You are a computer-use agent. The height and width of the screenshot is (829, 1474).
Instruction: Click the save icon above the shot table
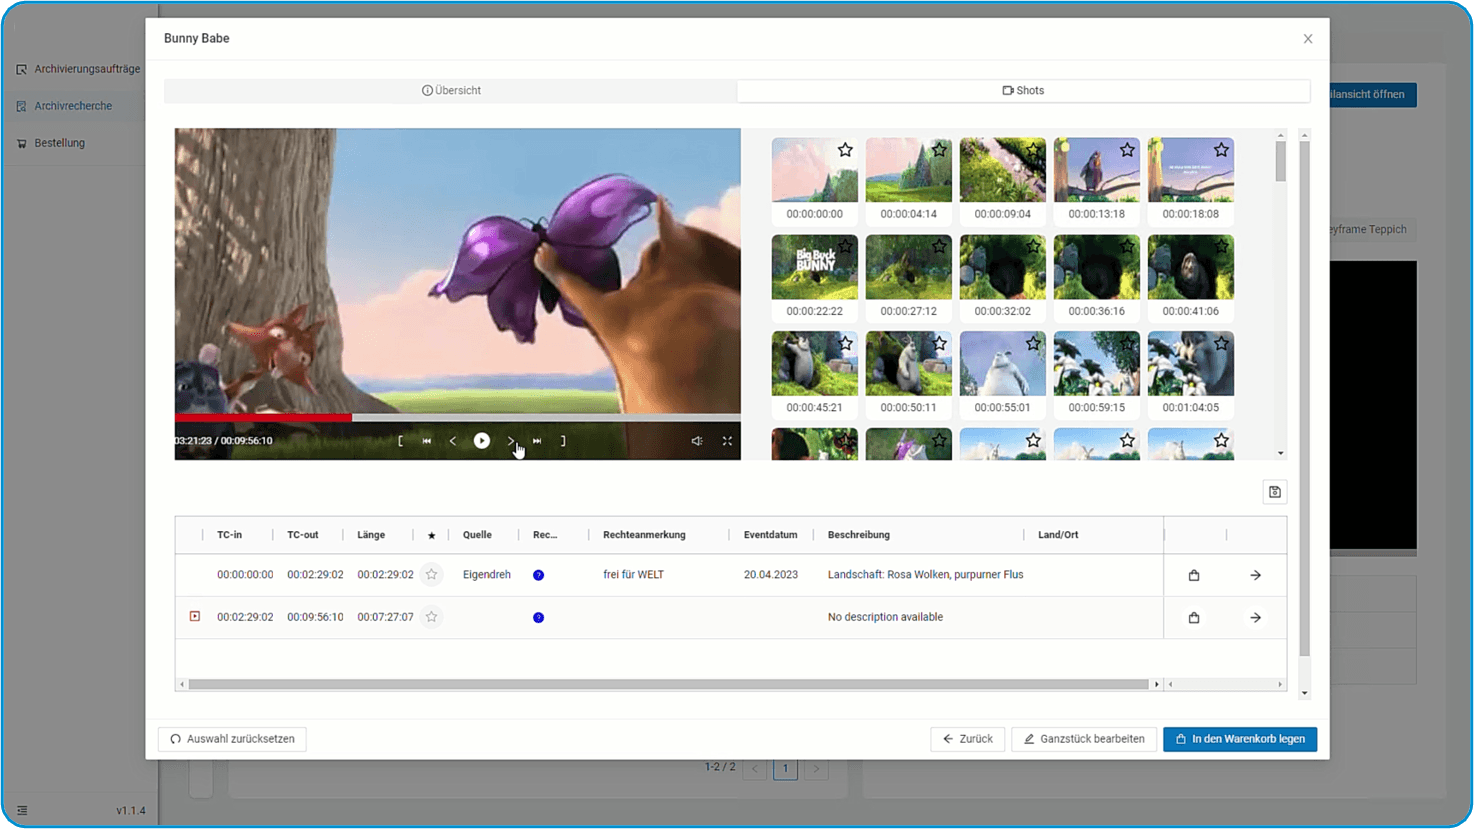pyautogui.click(x=1274, y=492)
